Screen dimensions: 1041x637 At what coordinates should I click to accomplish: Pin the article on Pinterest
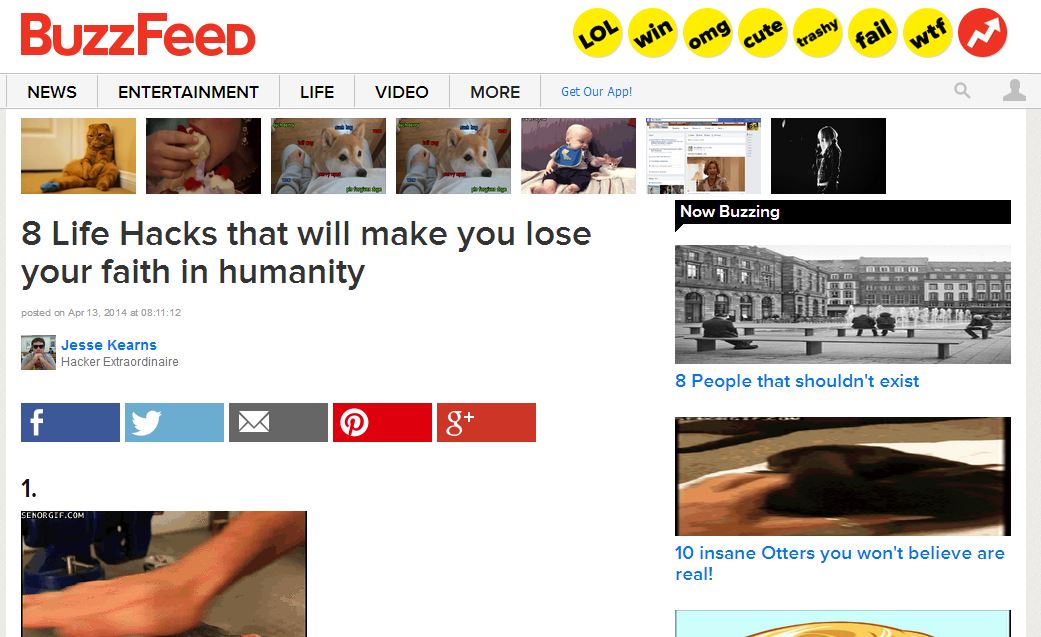click(382, 422)
